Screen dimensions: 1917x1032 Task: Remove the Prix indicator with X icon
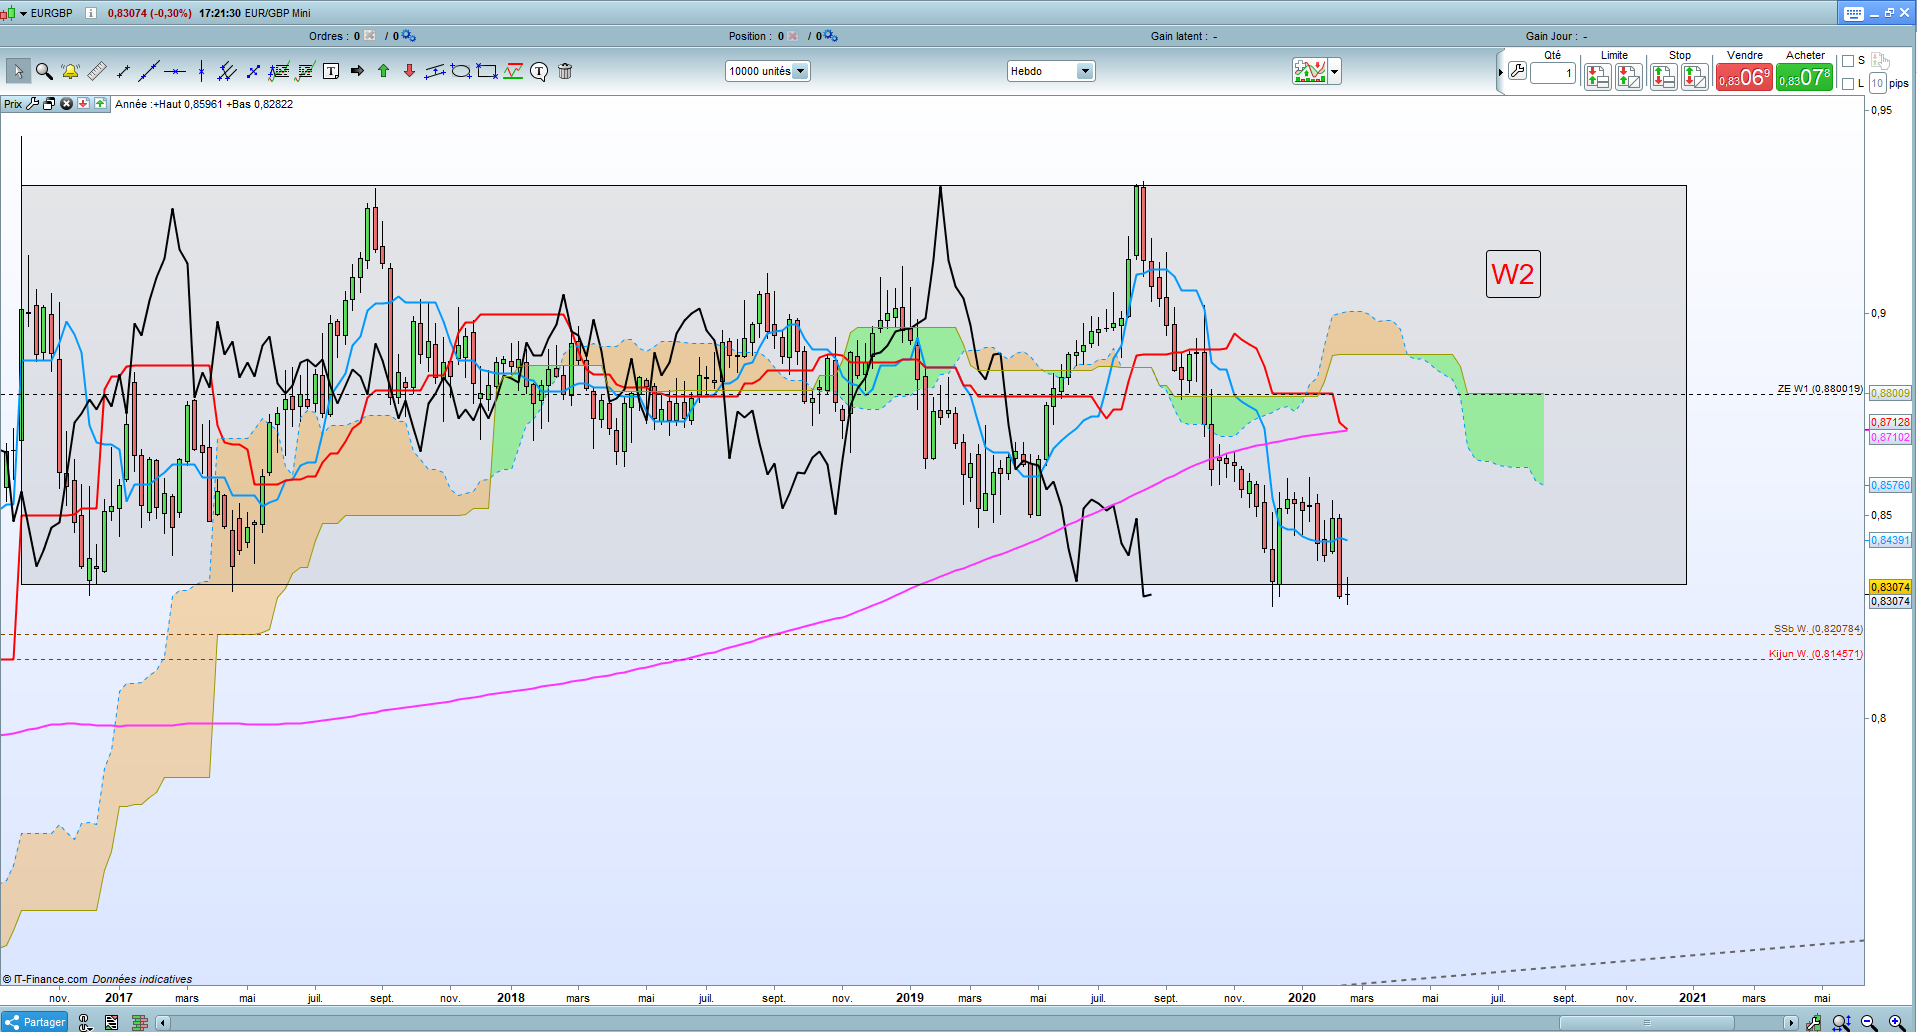click(67, 104)
